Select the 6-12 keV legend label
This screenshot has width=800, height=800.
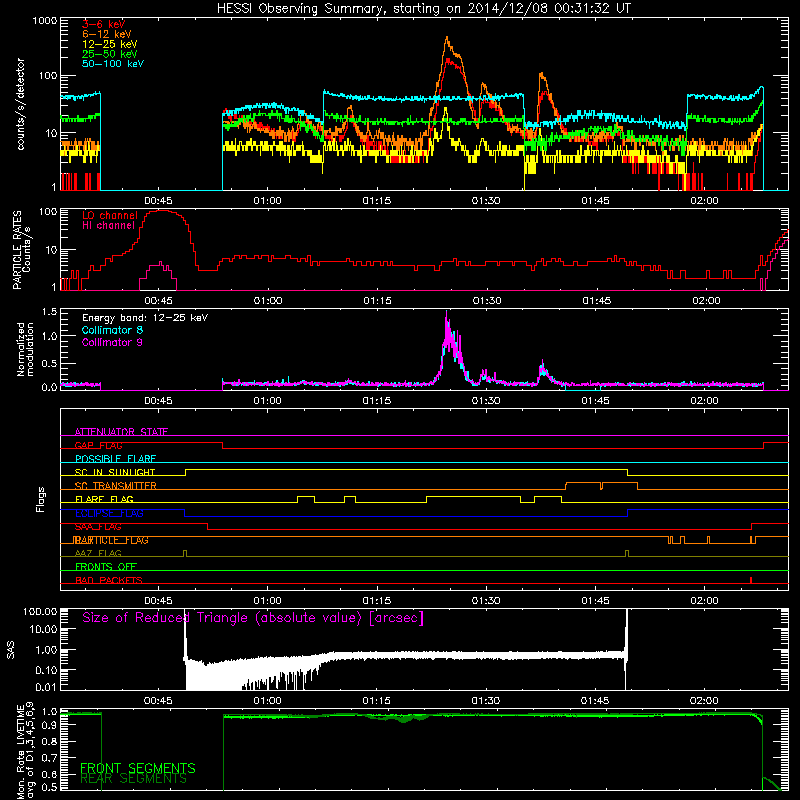tap(107, 34)
